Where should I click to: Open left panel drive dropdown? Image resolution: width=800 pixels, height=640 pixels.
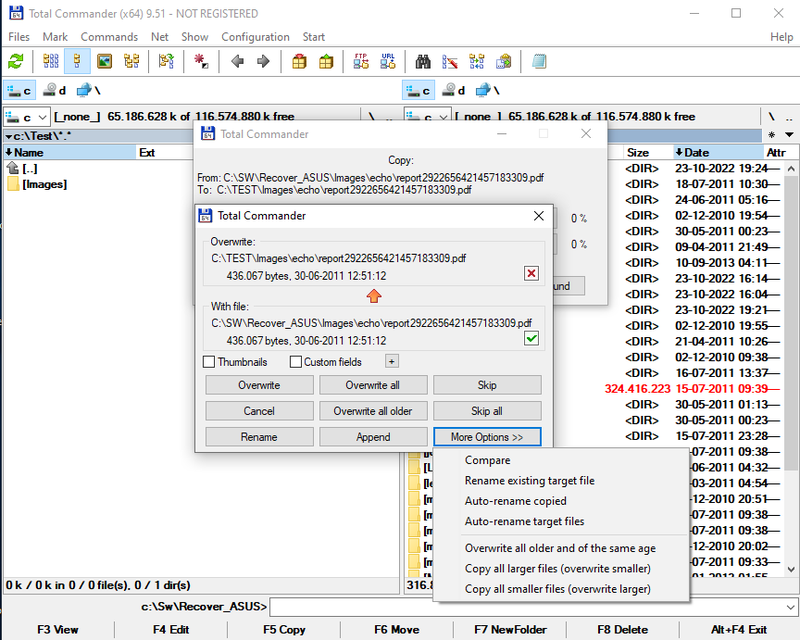[x=27, y=117]
